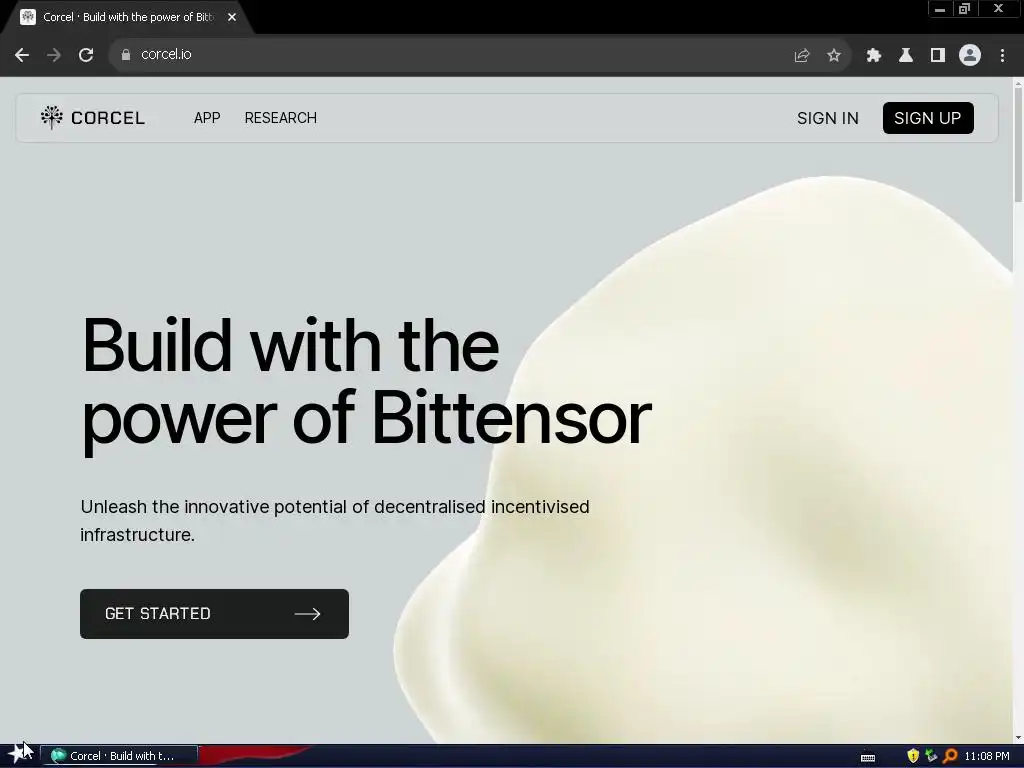Click the browser back arrow
The height and width of the screenshot is (768, 1024).
tap(22, 55)
